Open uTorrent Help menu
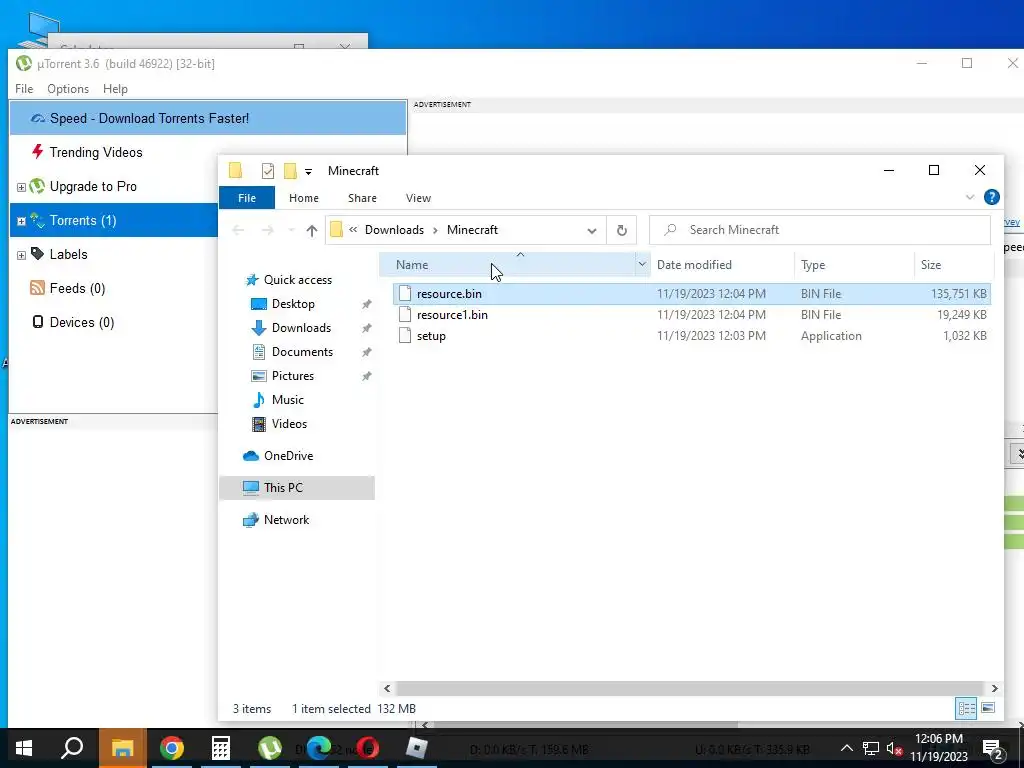This screenshot has height=768, width=1024. (116, 89)
